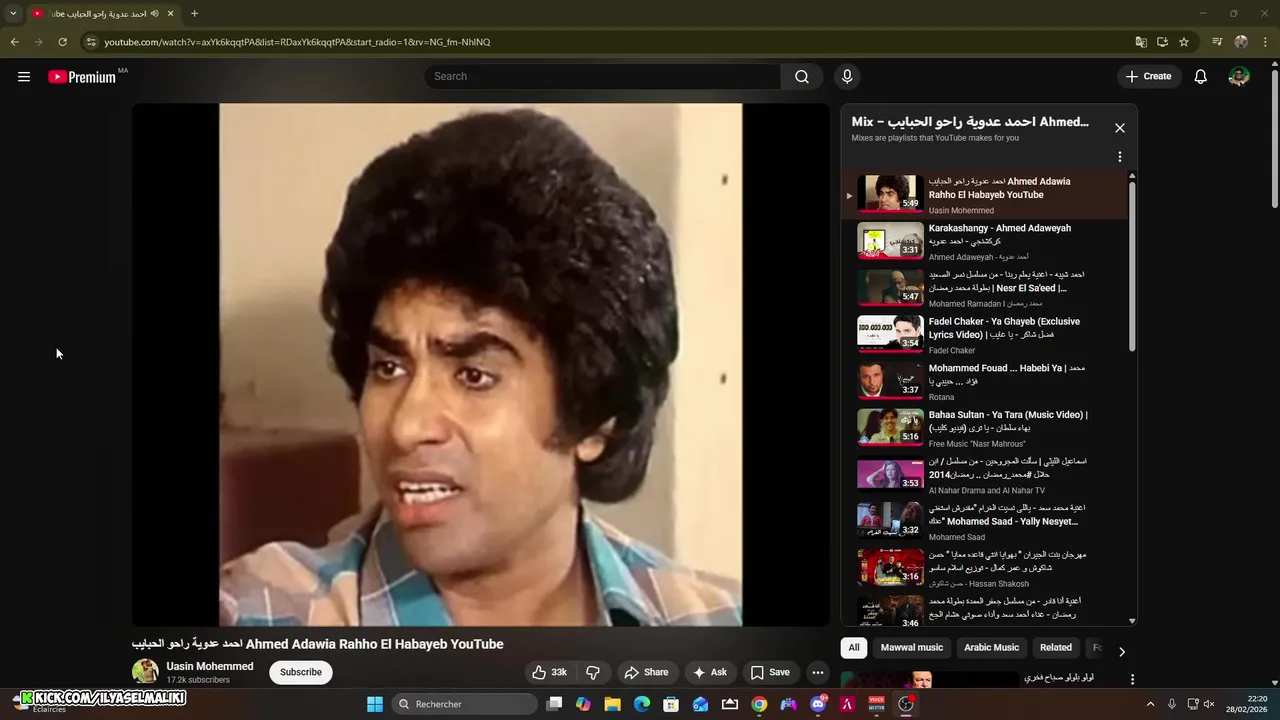1280x720 pixels.
Task: Reload the page in Chrome
Action: coord(62,42)
